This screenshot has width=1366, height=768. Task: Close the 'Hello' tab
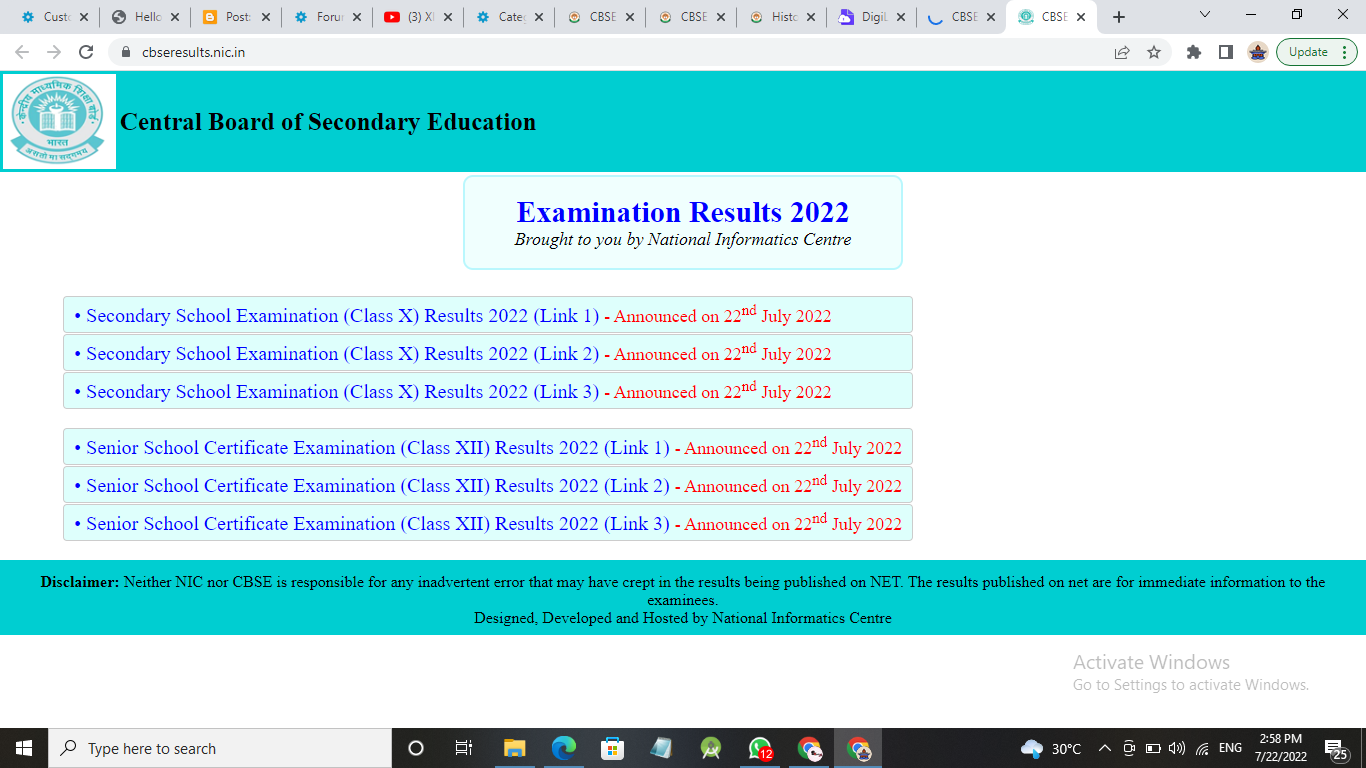pos(174,17)
